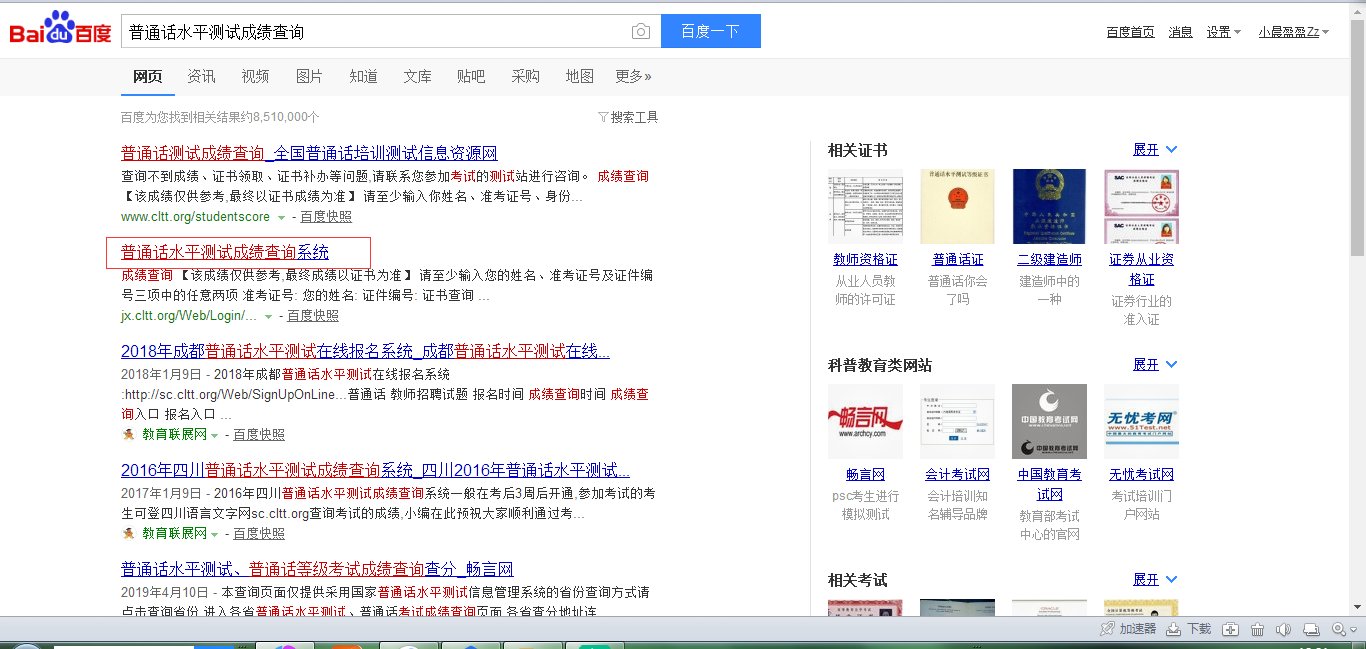The image size is (1366, 649).
Task: Click the page zoom magnifier icon
Action: click(1337, 629)
